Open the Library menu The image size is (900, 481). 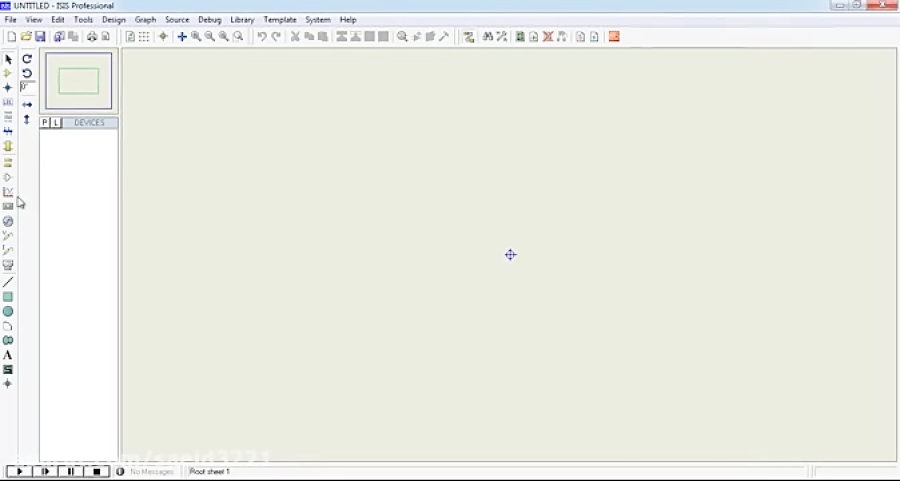point(242,20)
